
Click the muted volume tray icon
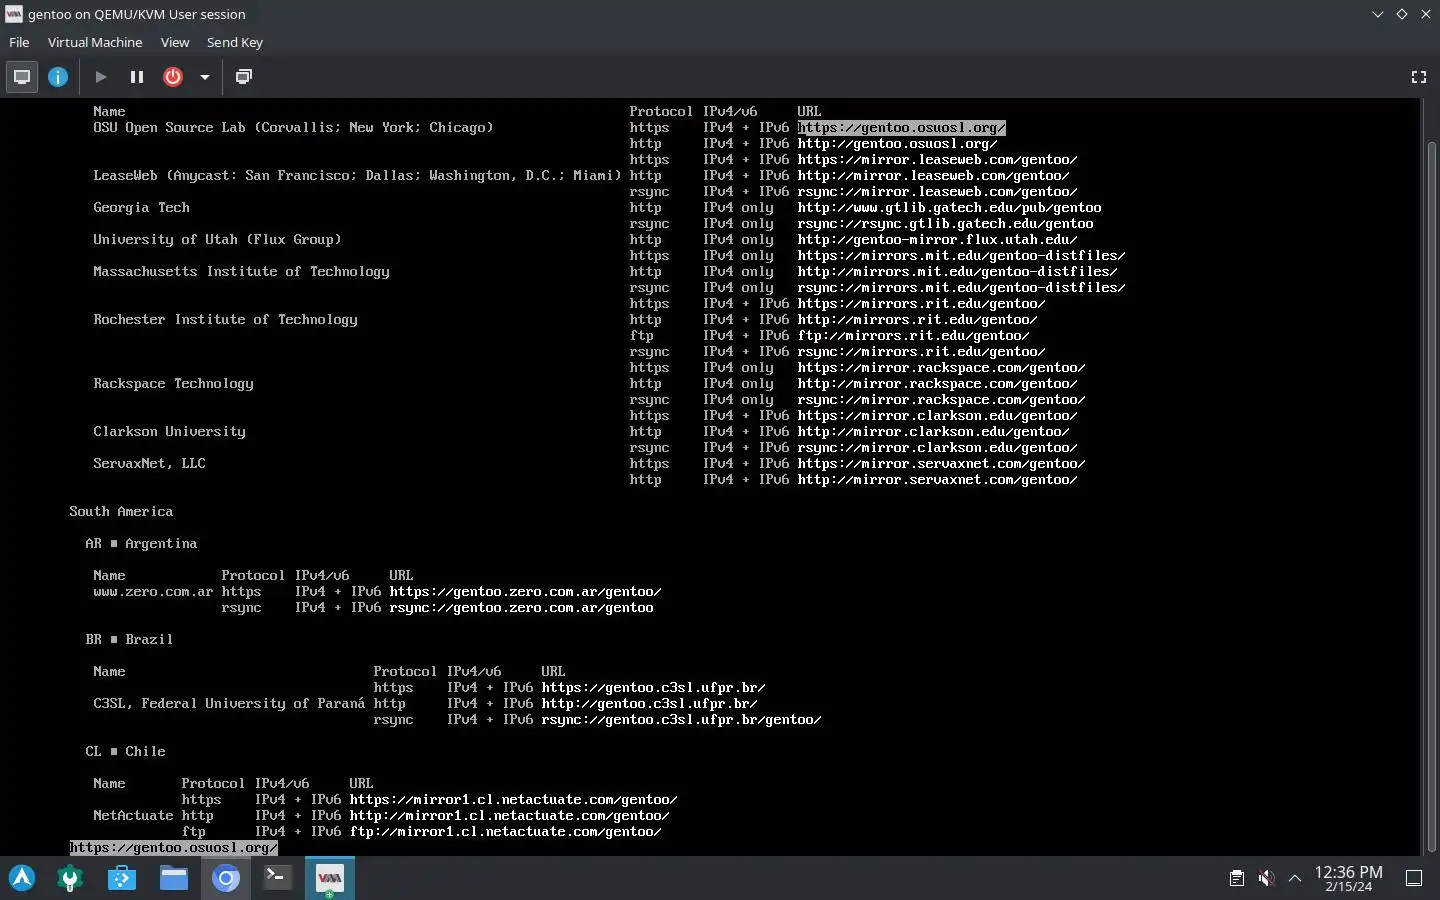coord(1266,879)
